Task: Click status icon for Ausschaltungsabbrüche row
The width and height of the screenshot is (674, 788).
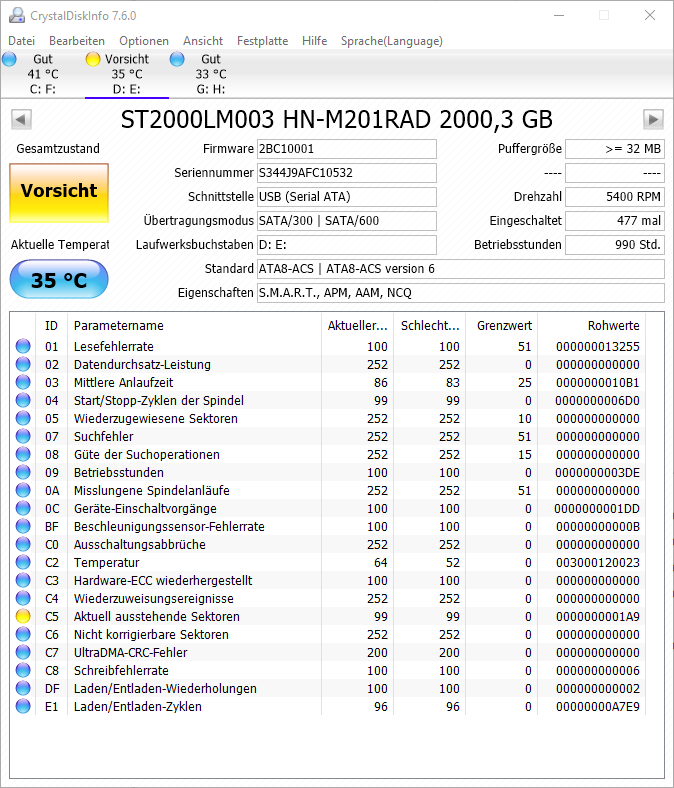Action: tap(23, 544)
